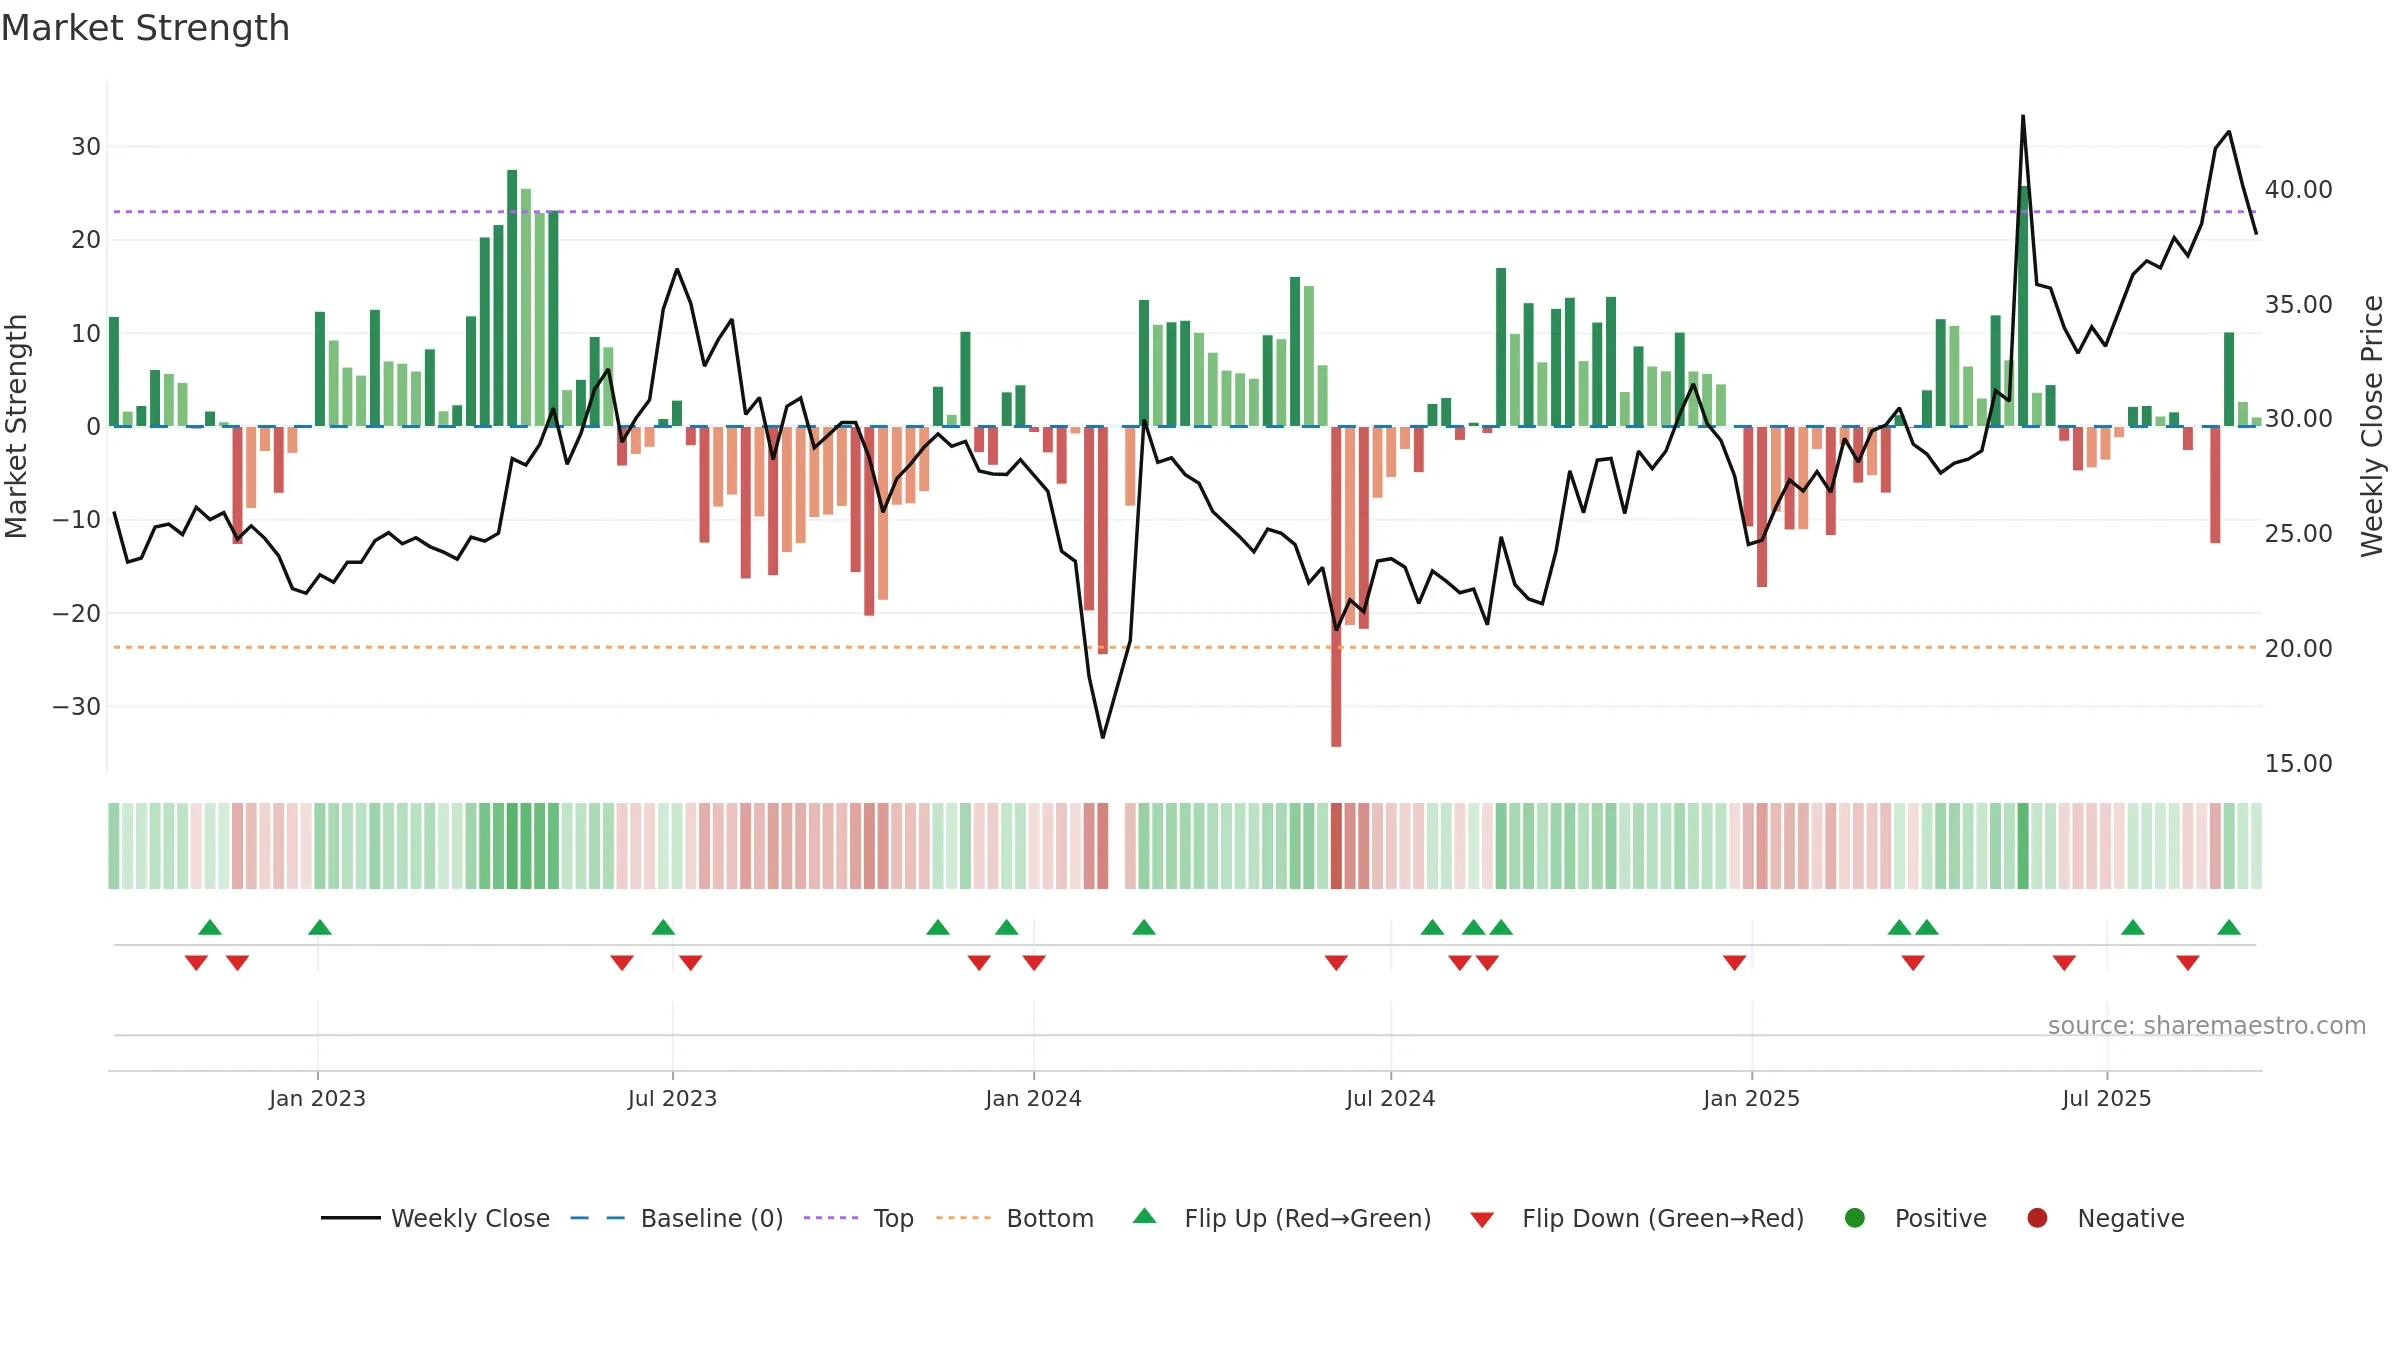
Task: Click the orange dotted Bottom line sample in legend
Action: pyautogui.click(x=964, y=1218)
